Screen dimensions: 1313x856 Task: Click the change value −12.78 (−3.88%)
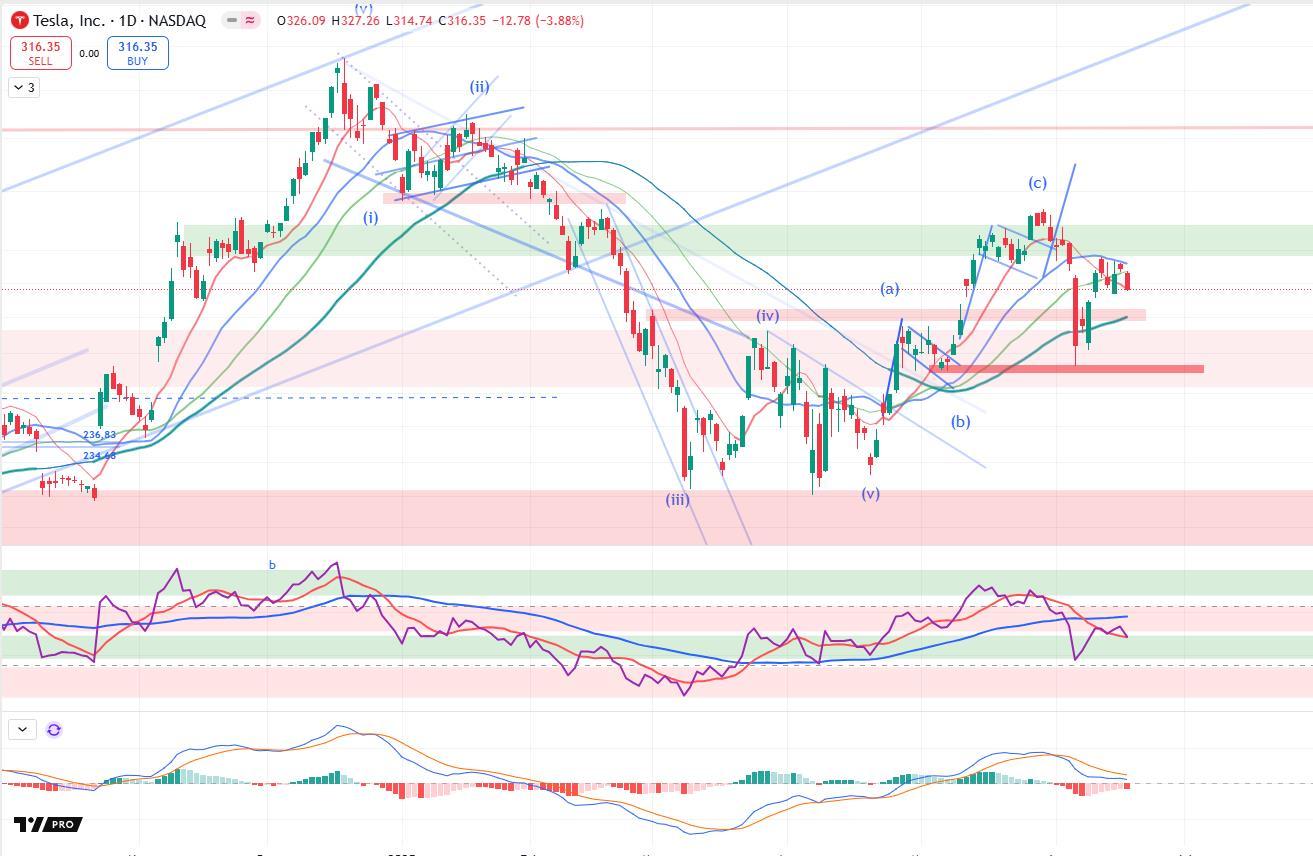pos(538,20)
